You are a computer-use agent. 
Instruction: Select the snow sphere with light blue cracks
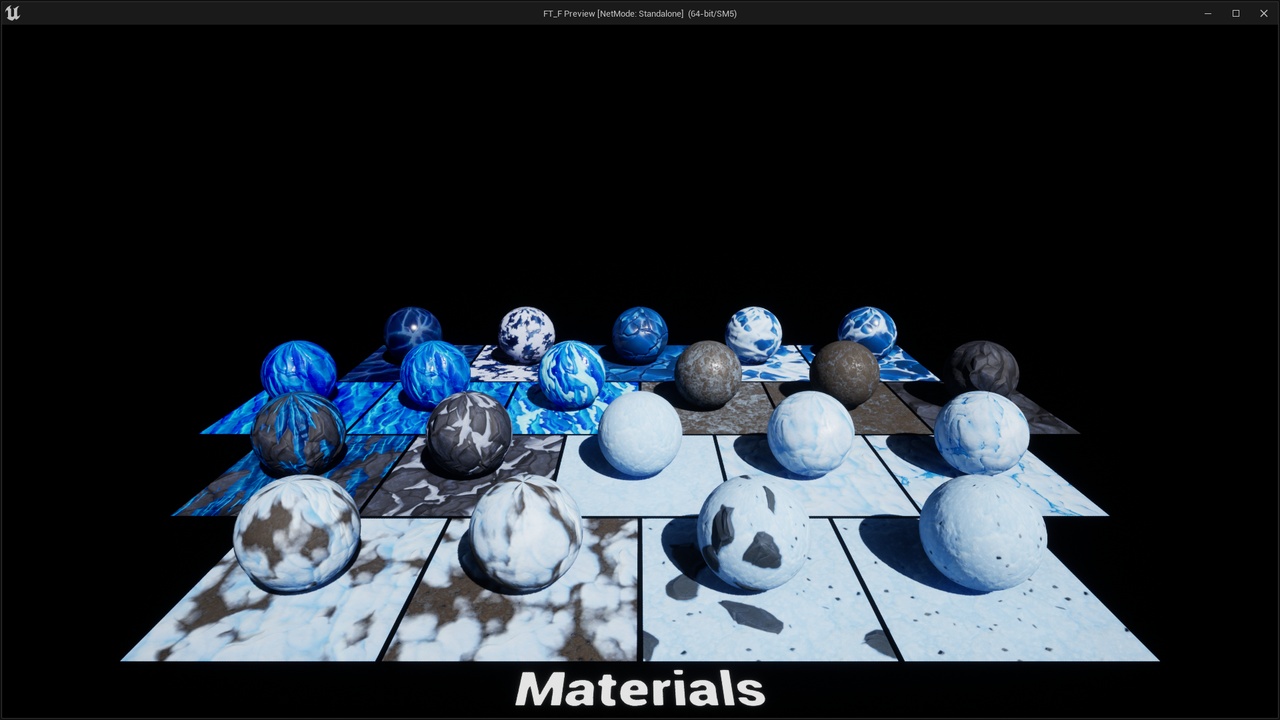pyautogui.click(x=982, y=433)
